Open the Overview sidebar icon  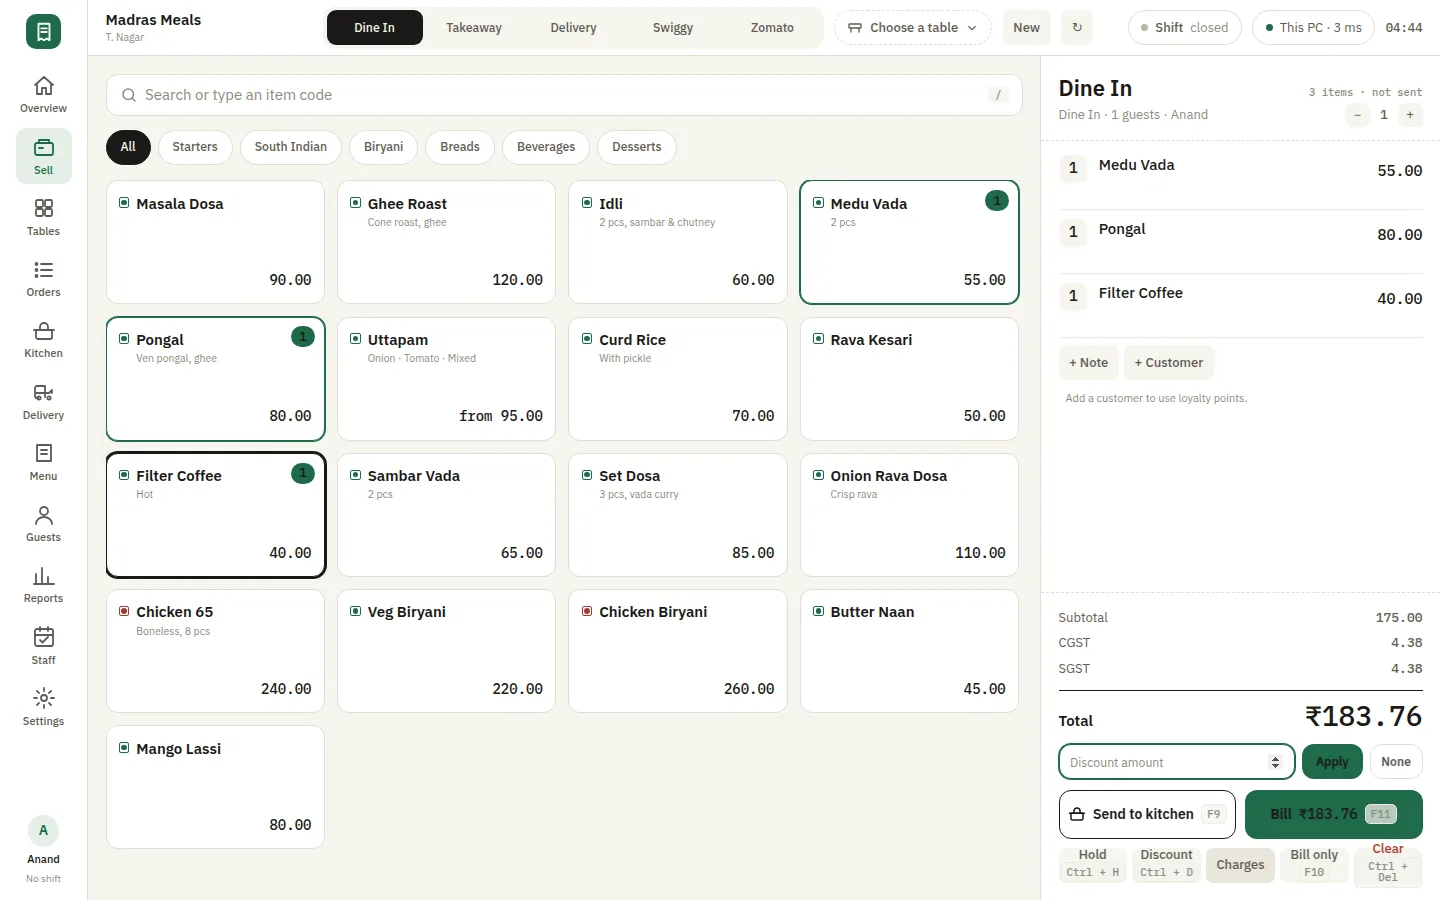coord(43,94)
